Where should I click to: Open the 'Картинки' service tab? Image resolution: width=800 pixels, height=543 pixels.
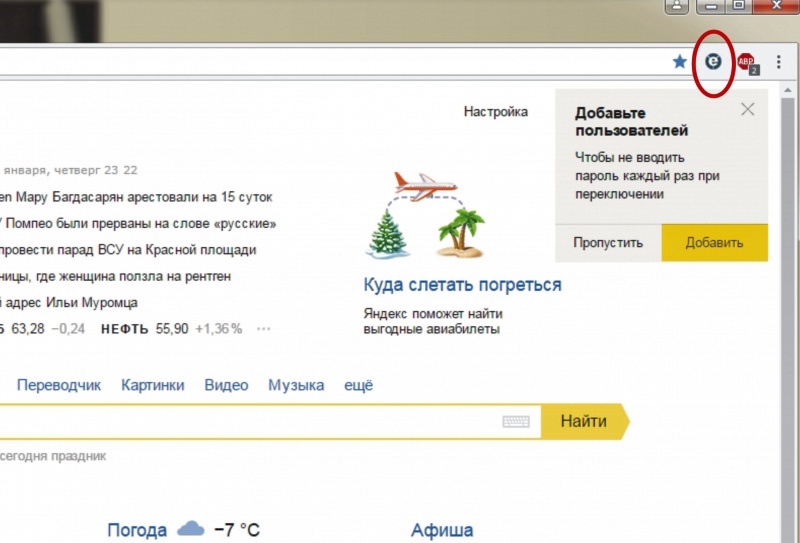coord(153,385)
